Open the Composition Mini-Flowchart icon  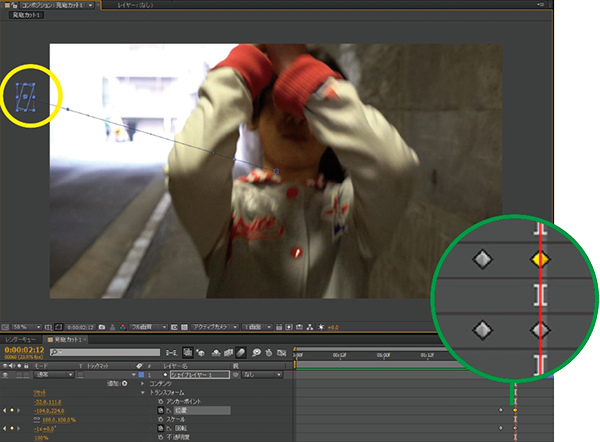pyautogui.click(x=172, y=352)
